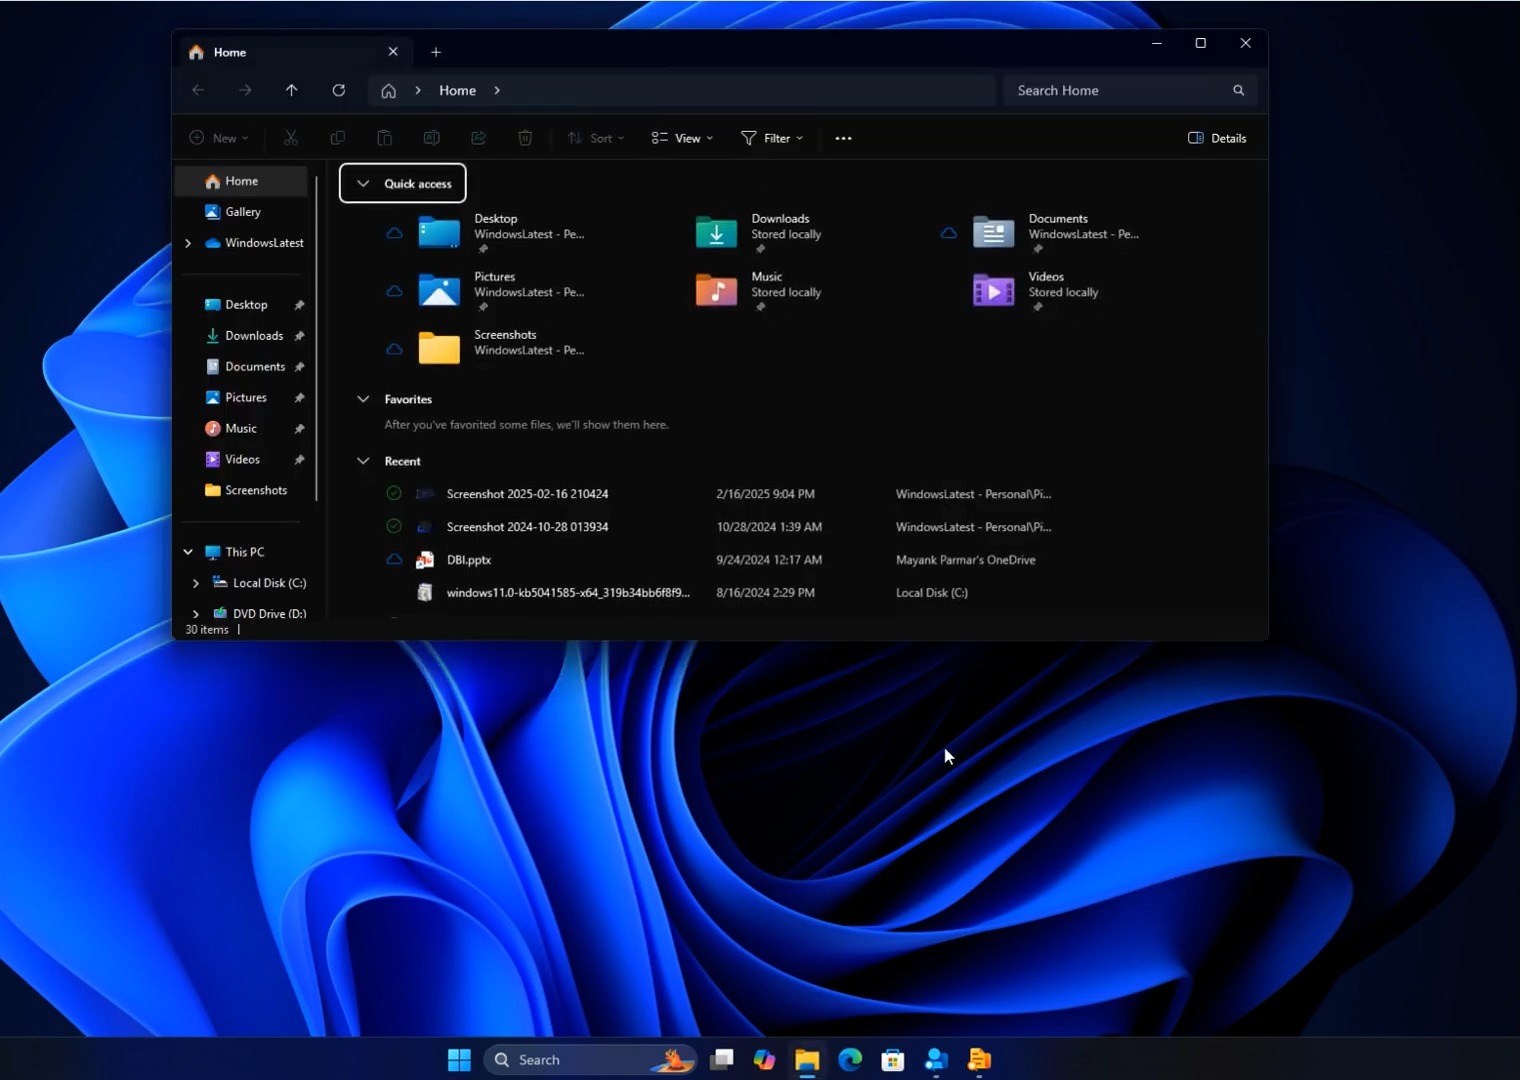Open the Desktop folder in Quick access

500,232
